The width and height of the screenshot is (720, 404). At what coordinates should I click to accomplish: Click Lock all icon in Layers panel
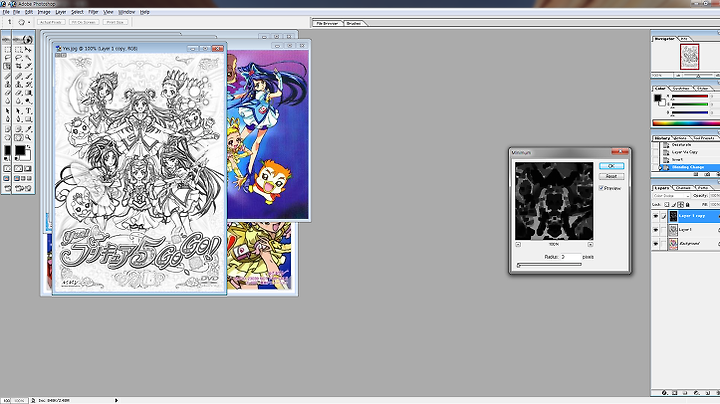pos(687,204)
